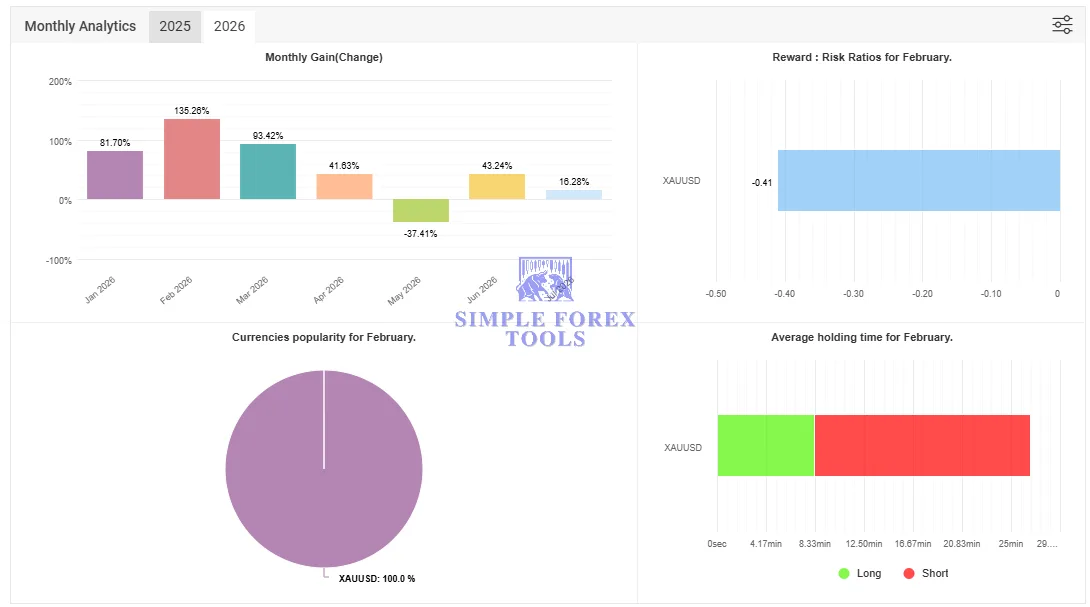Click the Monthly Analytics heading
The image size is (1090, 607).
click(x=80, y=26)
